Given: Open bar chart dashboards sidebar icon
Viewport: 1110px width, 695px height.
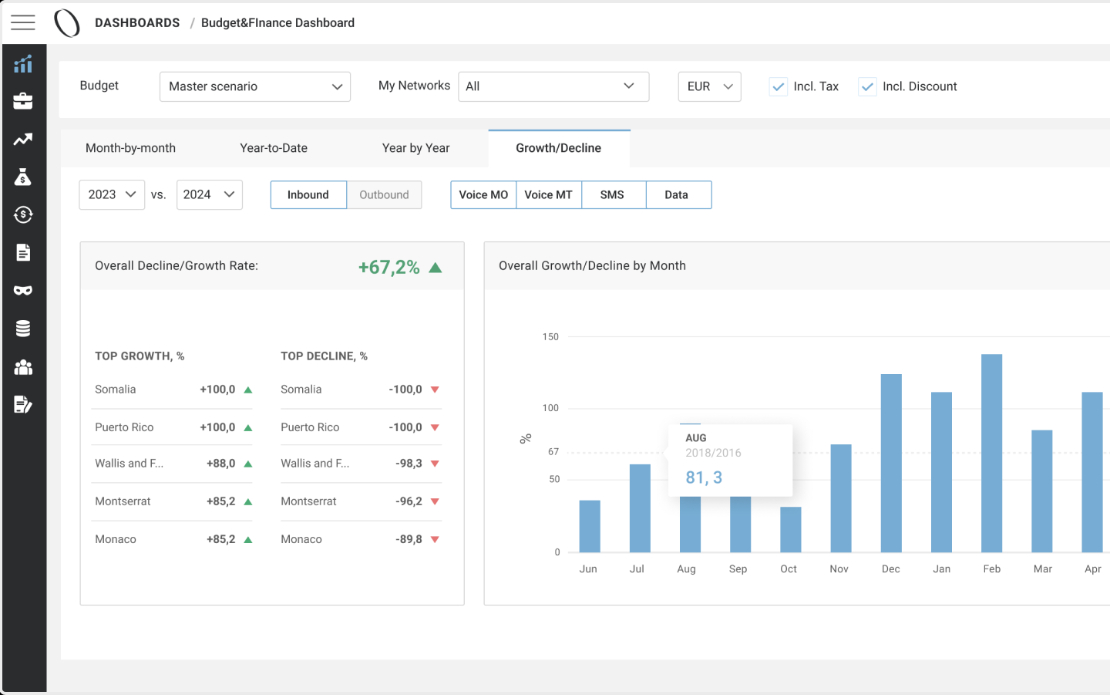Looking at the screenshot, I should point(23,64).
